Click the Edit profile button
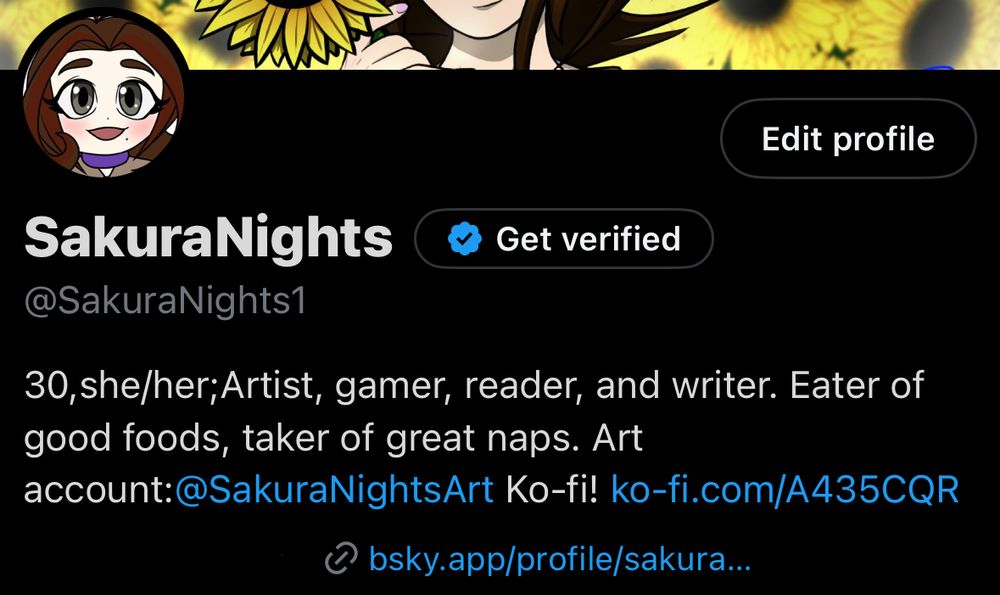The width and height of the screenshot is (1000, 595). [x=848, y=138]
